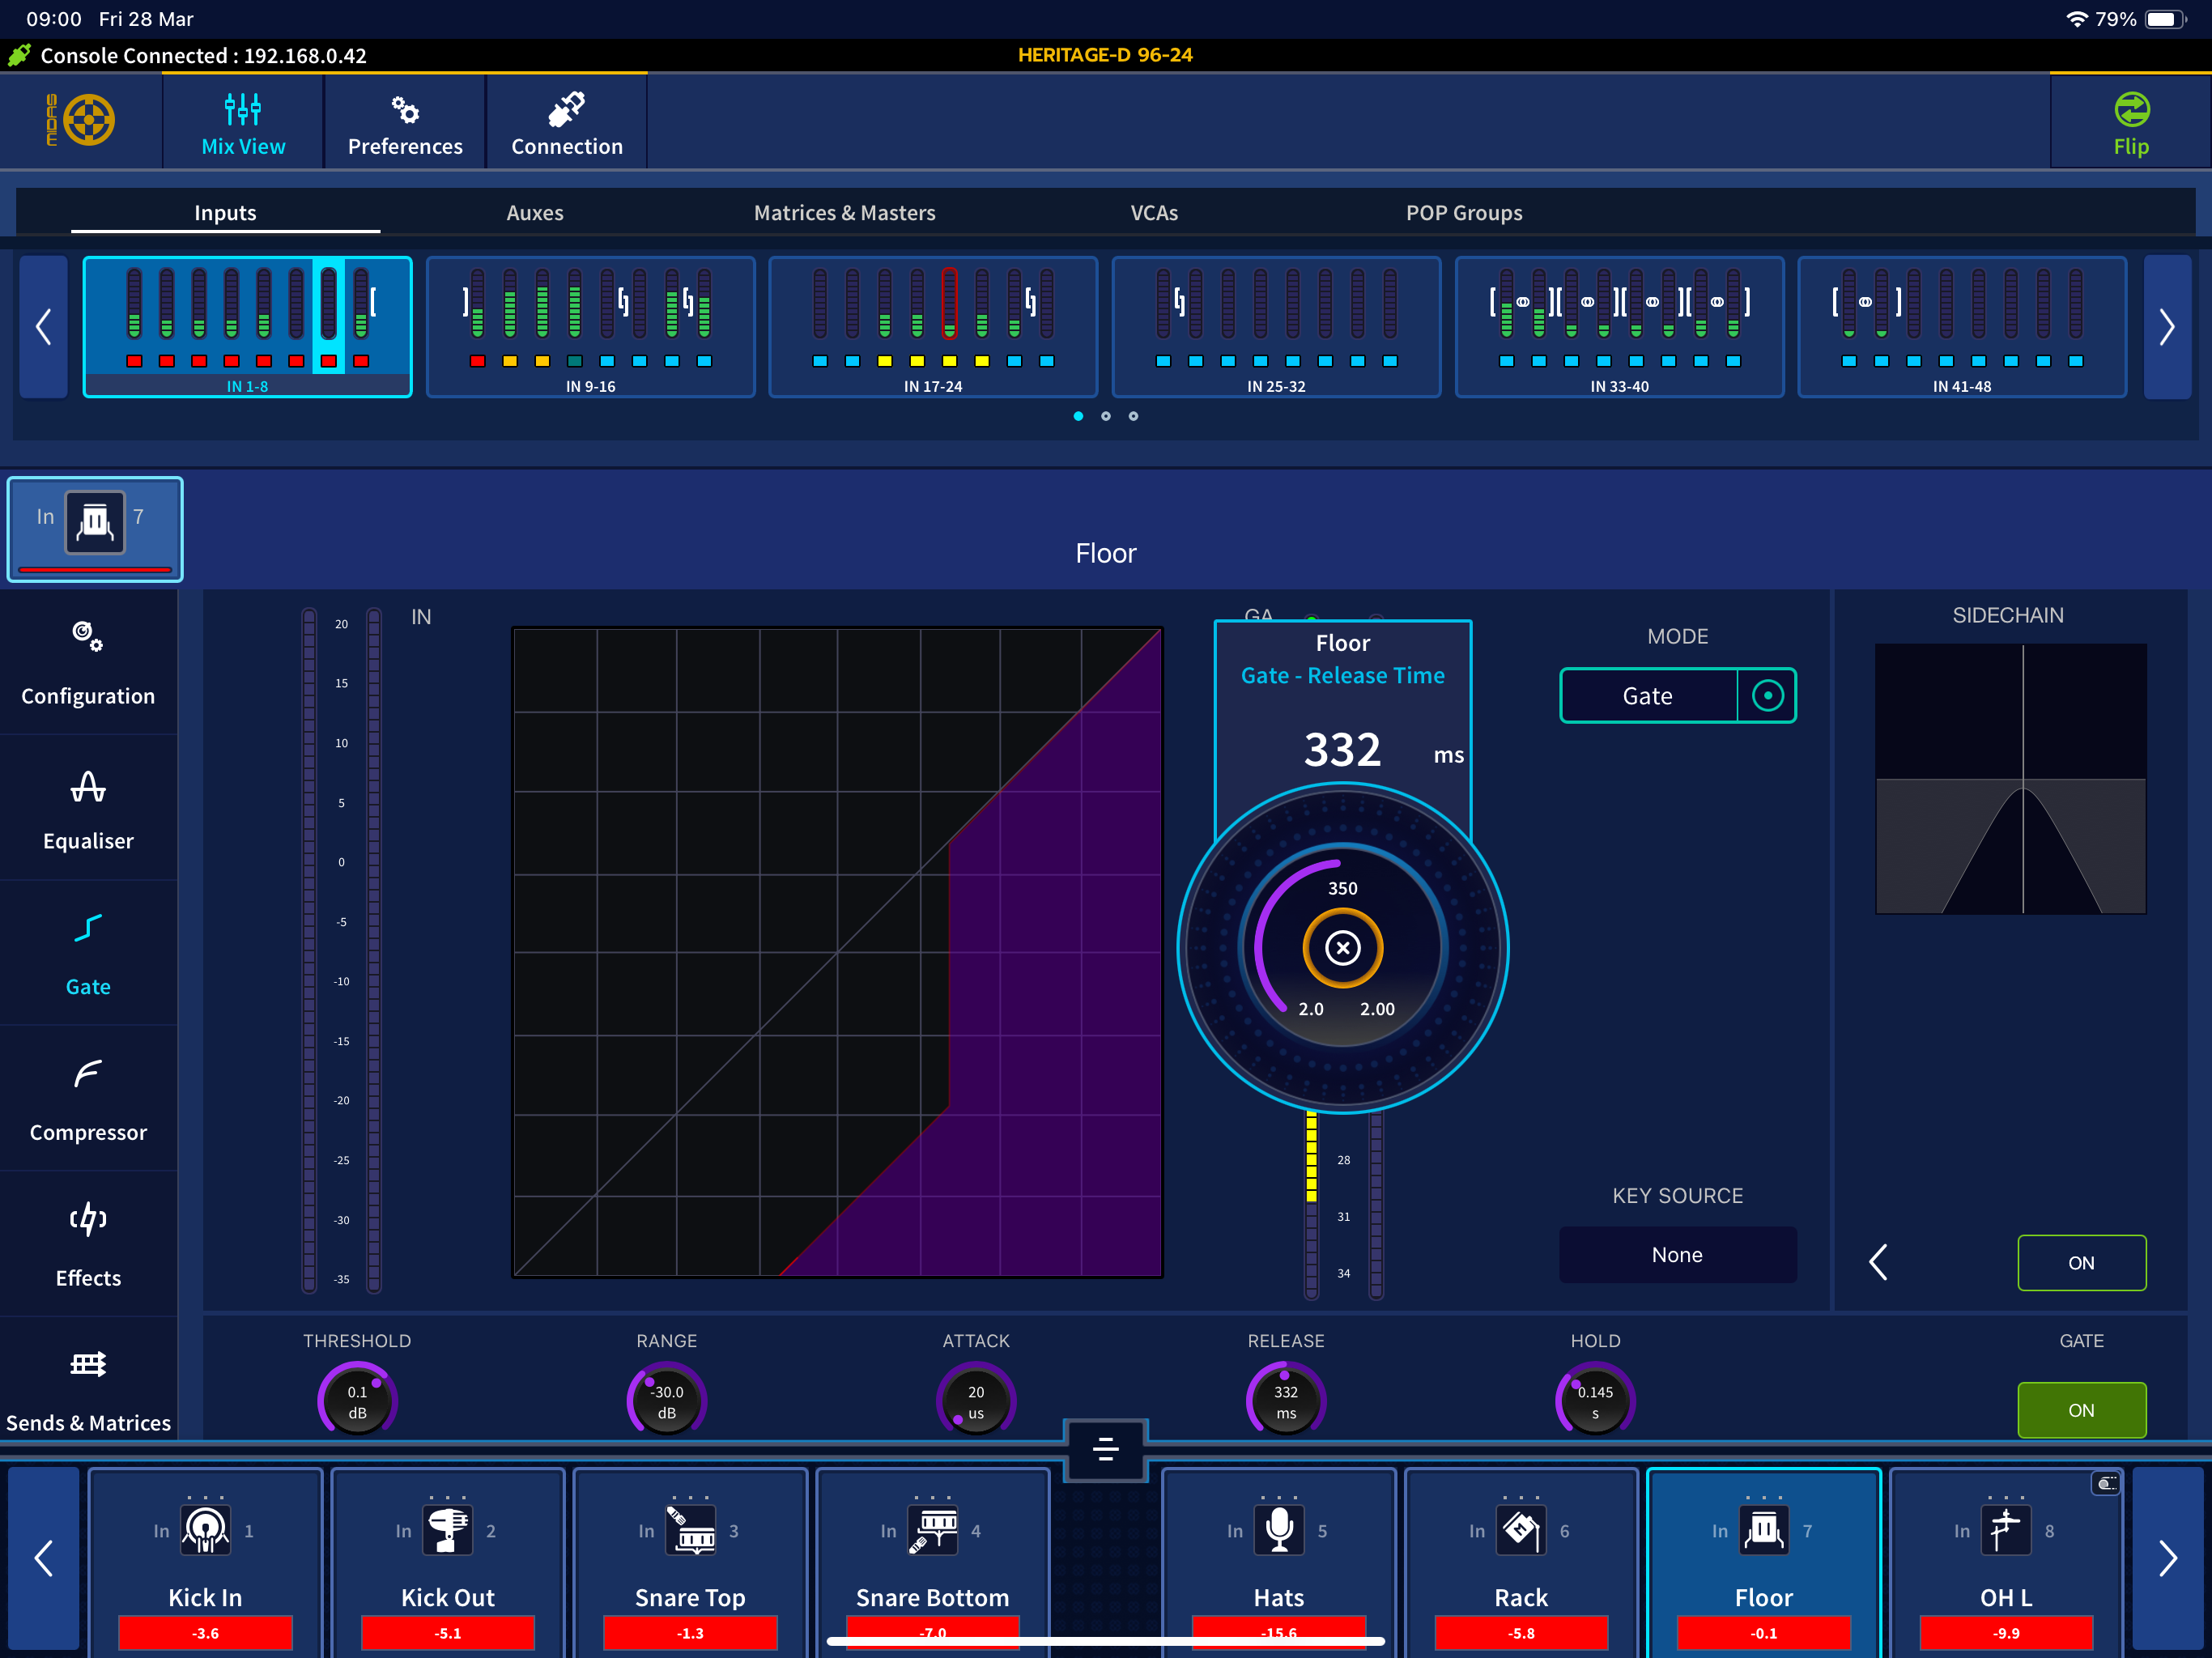The height and width of the screenshot is (1658, 2212).
Task: Go to previous input bank page
Action: coord(43,327)
